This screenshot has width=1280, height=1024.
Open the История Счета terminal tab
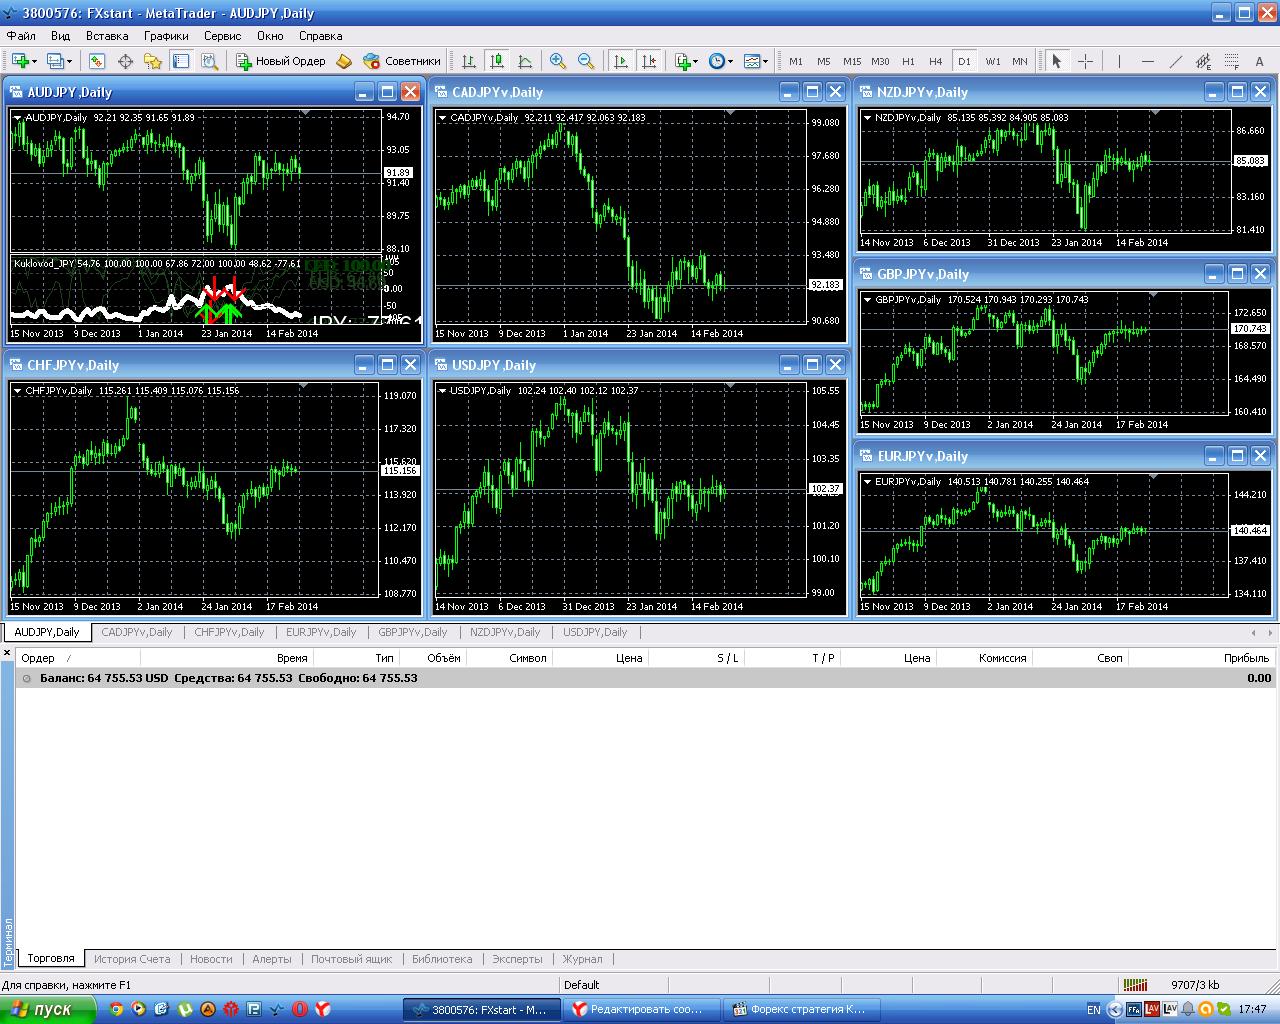point(132,959)
